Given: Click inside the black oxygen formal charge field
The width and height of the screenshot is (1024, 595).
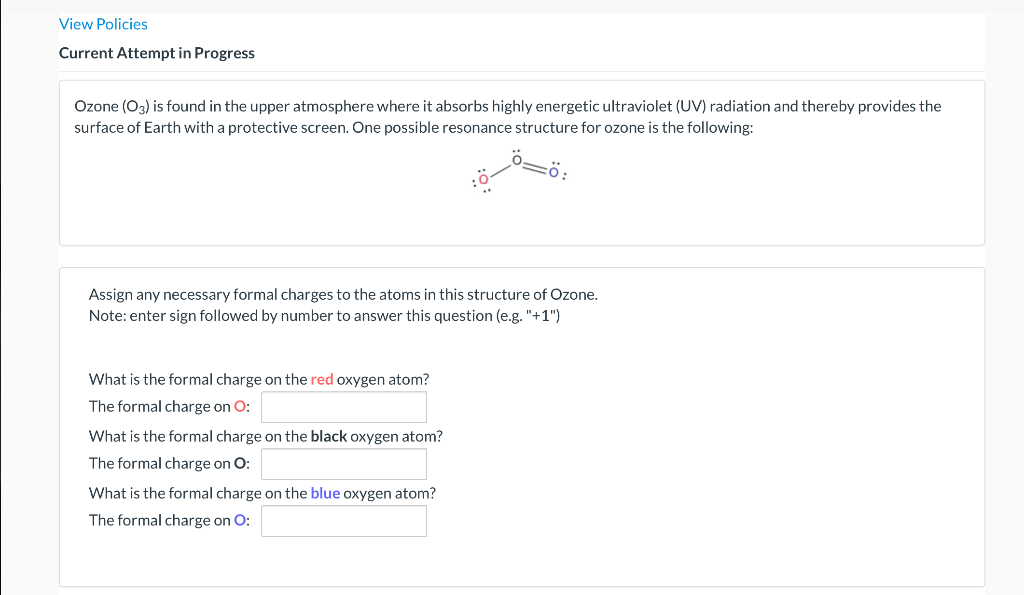Looking at the screenshot, I should [x=343, y=463].
